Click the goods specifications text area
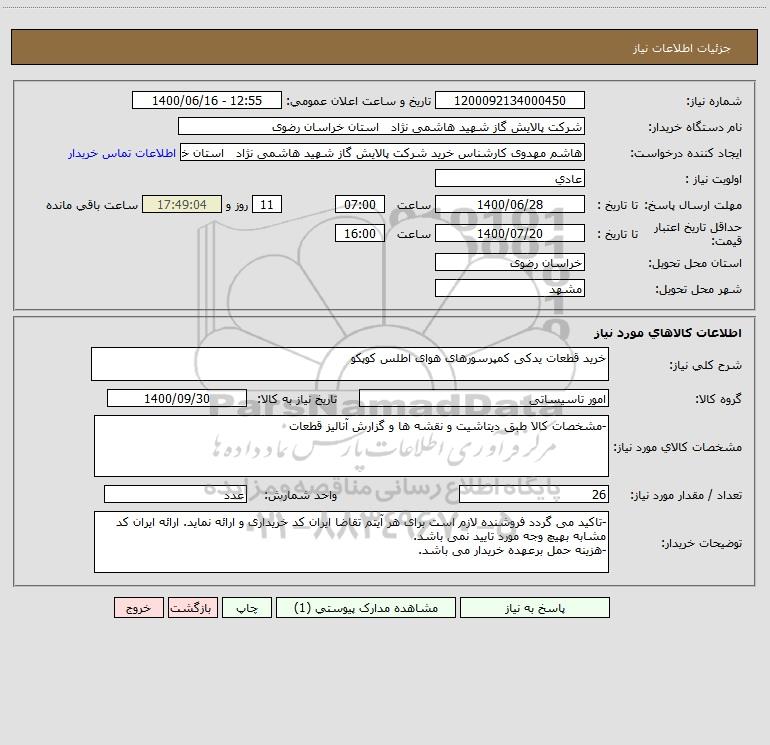Viewport: 770px width, 745px height. 351,446
